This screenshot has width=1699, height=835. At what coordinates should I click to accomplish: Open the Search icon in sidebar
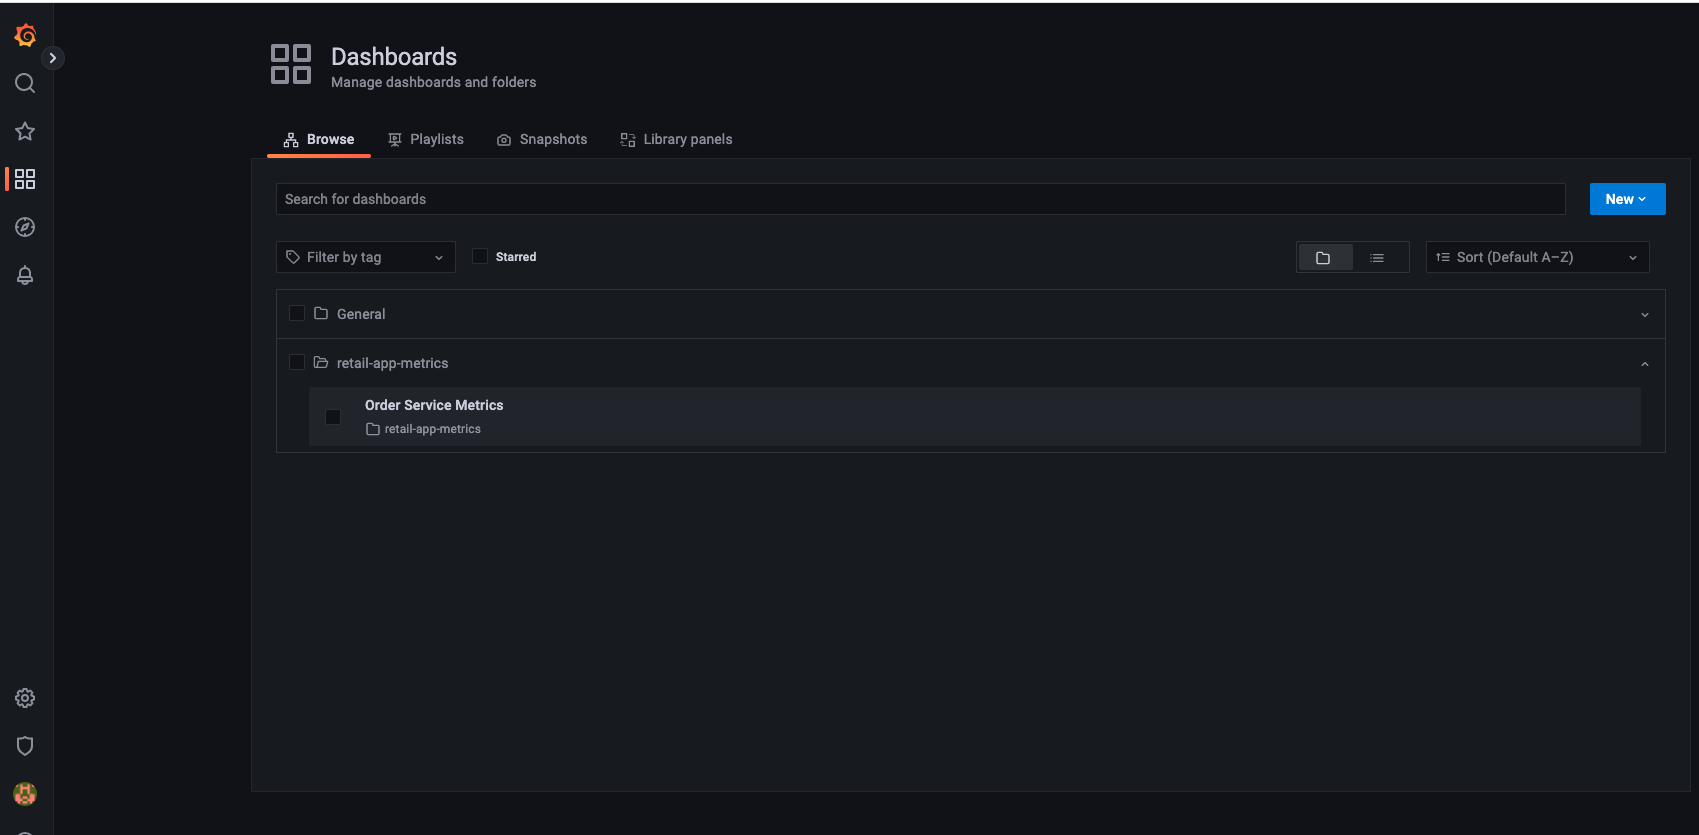[25, 83]
